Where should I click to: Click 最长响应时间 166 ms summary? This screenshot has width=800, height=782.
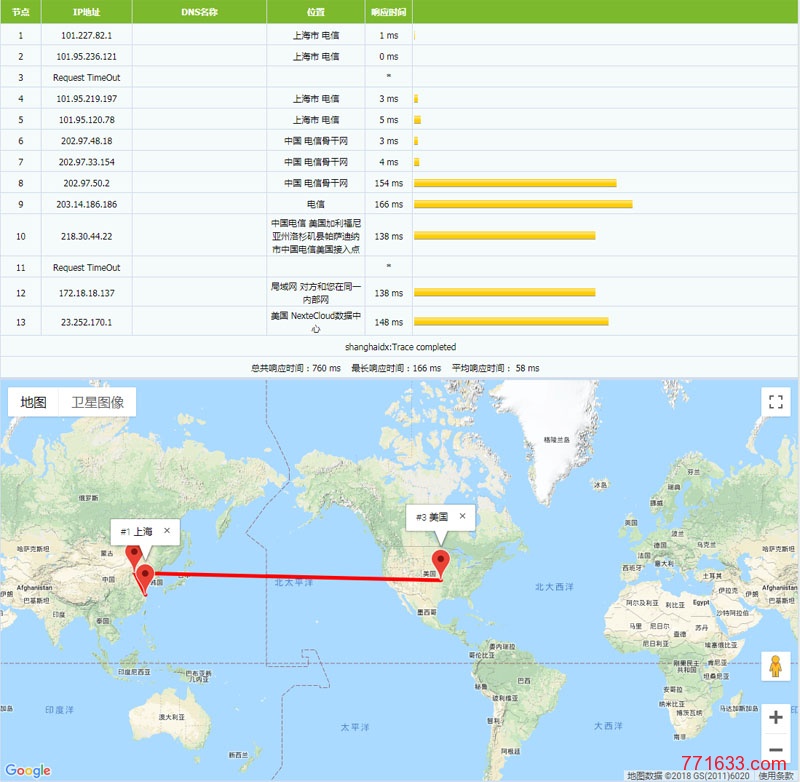(x=396, y=368)
